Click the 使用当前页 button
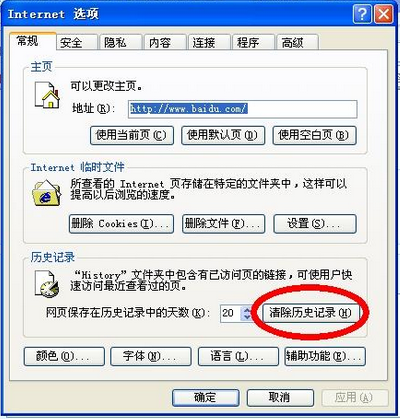 pyautogui.click(x=132, y=135)
